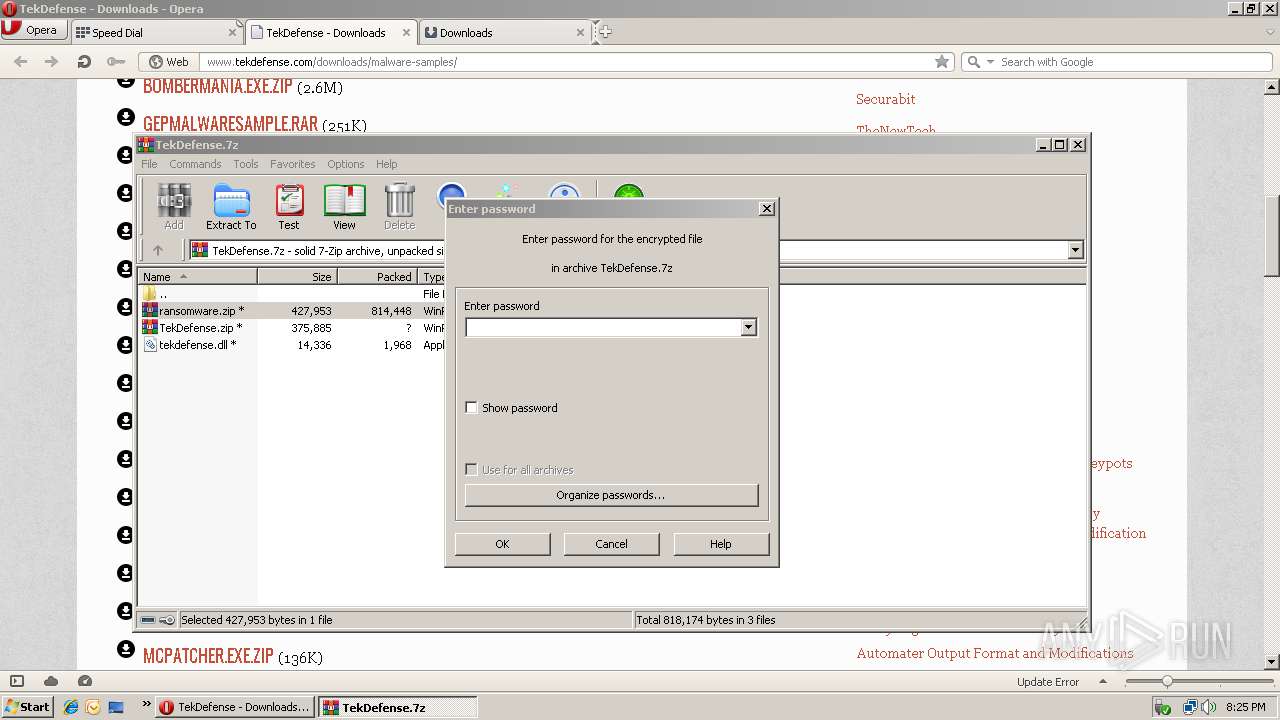Click the parent folder '..' icon
Viewport: 1280px width, 720px height.
[x=150, y=294]
